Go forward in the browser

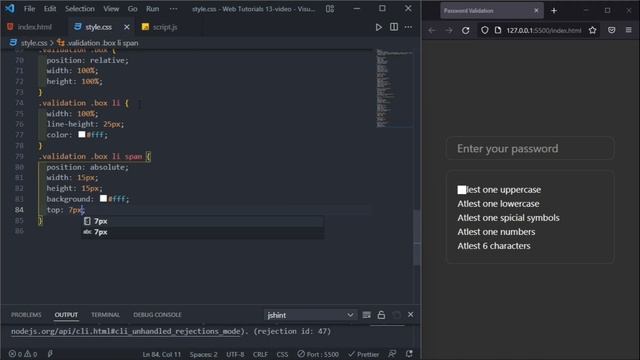coord(449,30)
